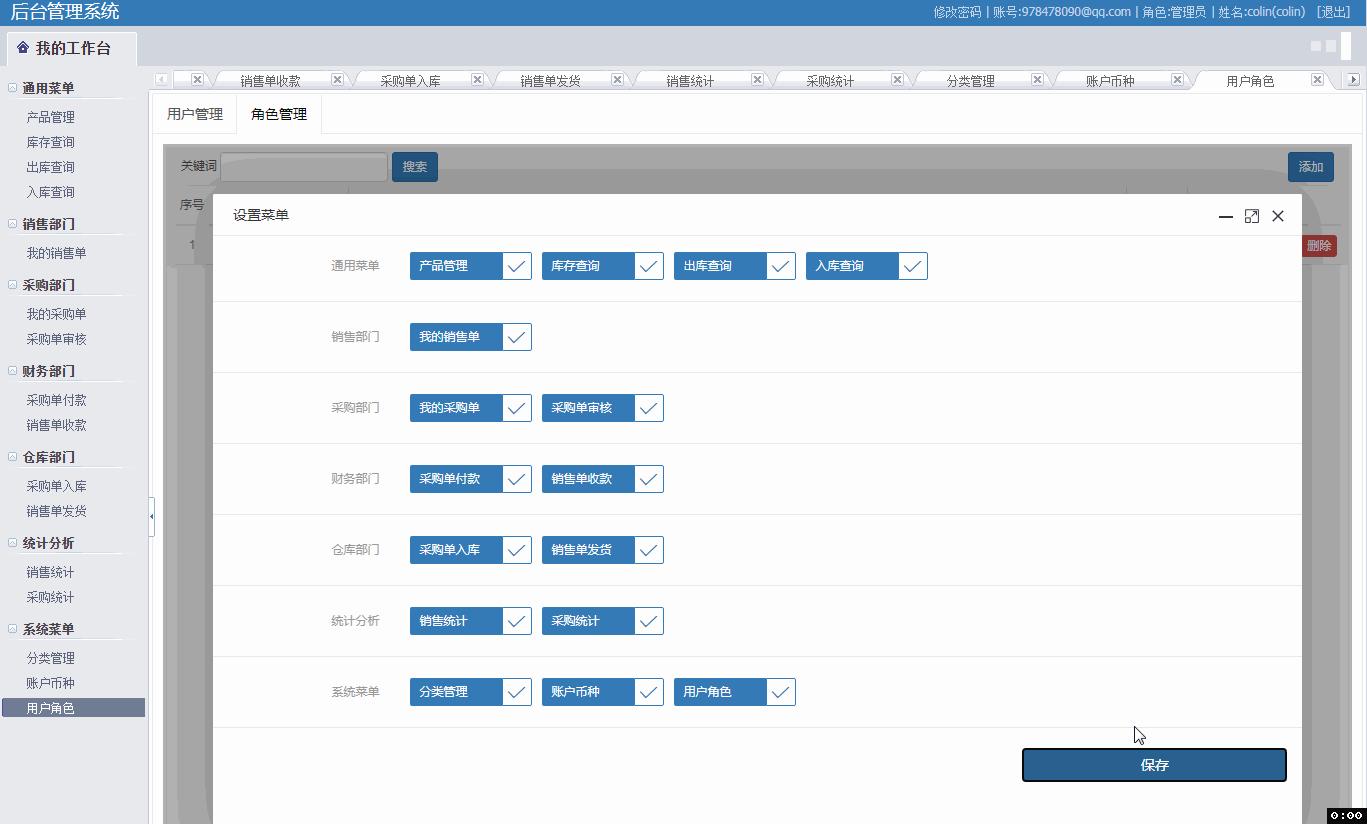Open the 我的工作台 tab
Screen dimensions: 1367x824
click(72, 48)
